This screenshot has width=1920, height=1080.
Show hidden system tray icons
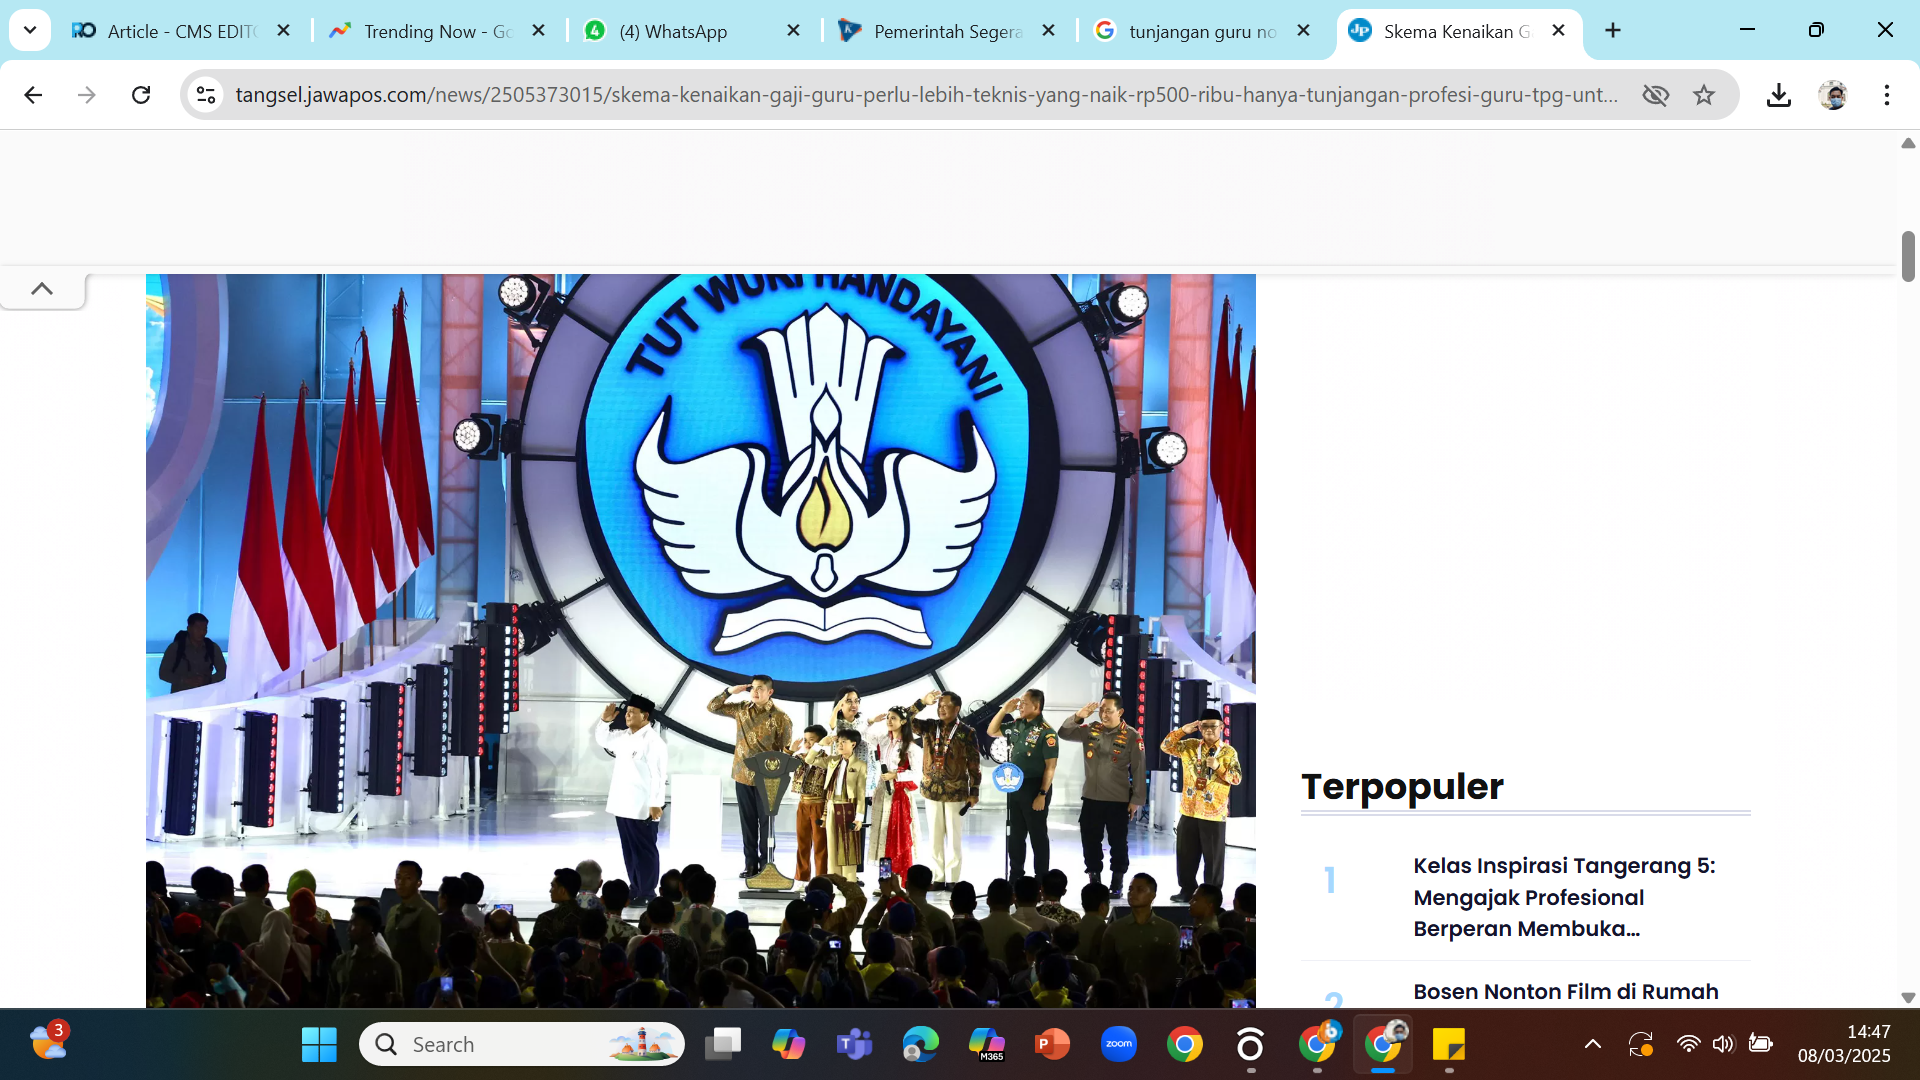tap(1593, 1045)
